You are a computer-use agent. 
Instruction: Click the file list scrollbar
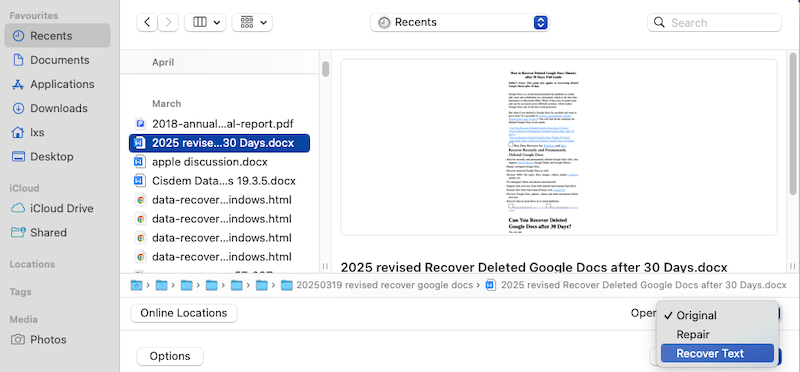click(x=326, y=69)
